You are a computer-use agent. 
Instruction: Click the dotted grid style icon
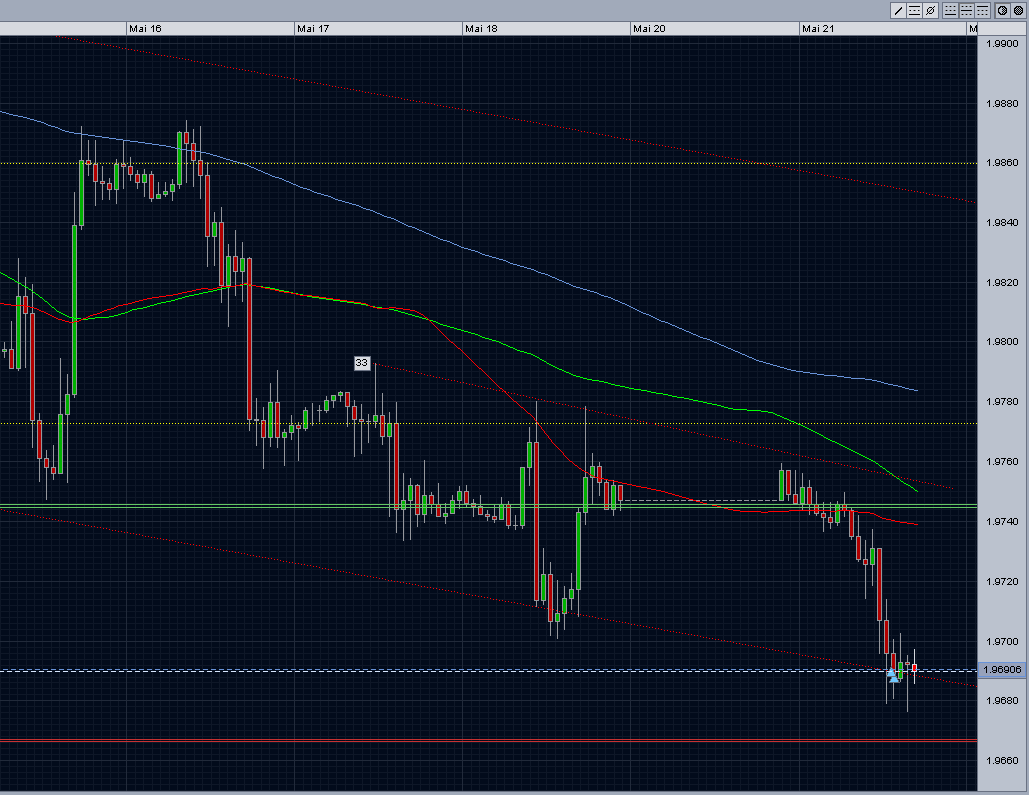coord(984,10)
